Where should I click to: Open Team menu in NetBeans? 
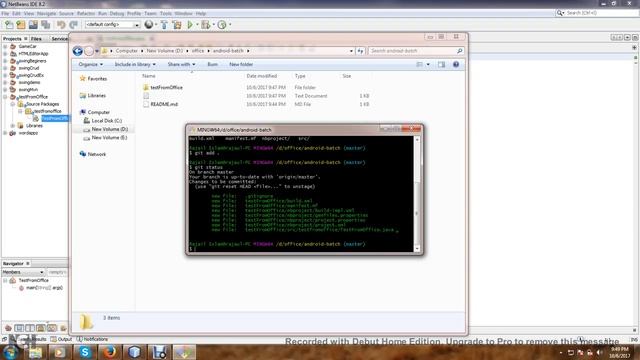(150, 13)
